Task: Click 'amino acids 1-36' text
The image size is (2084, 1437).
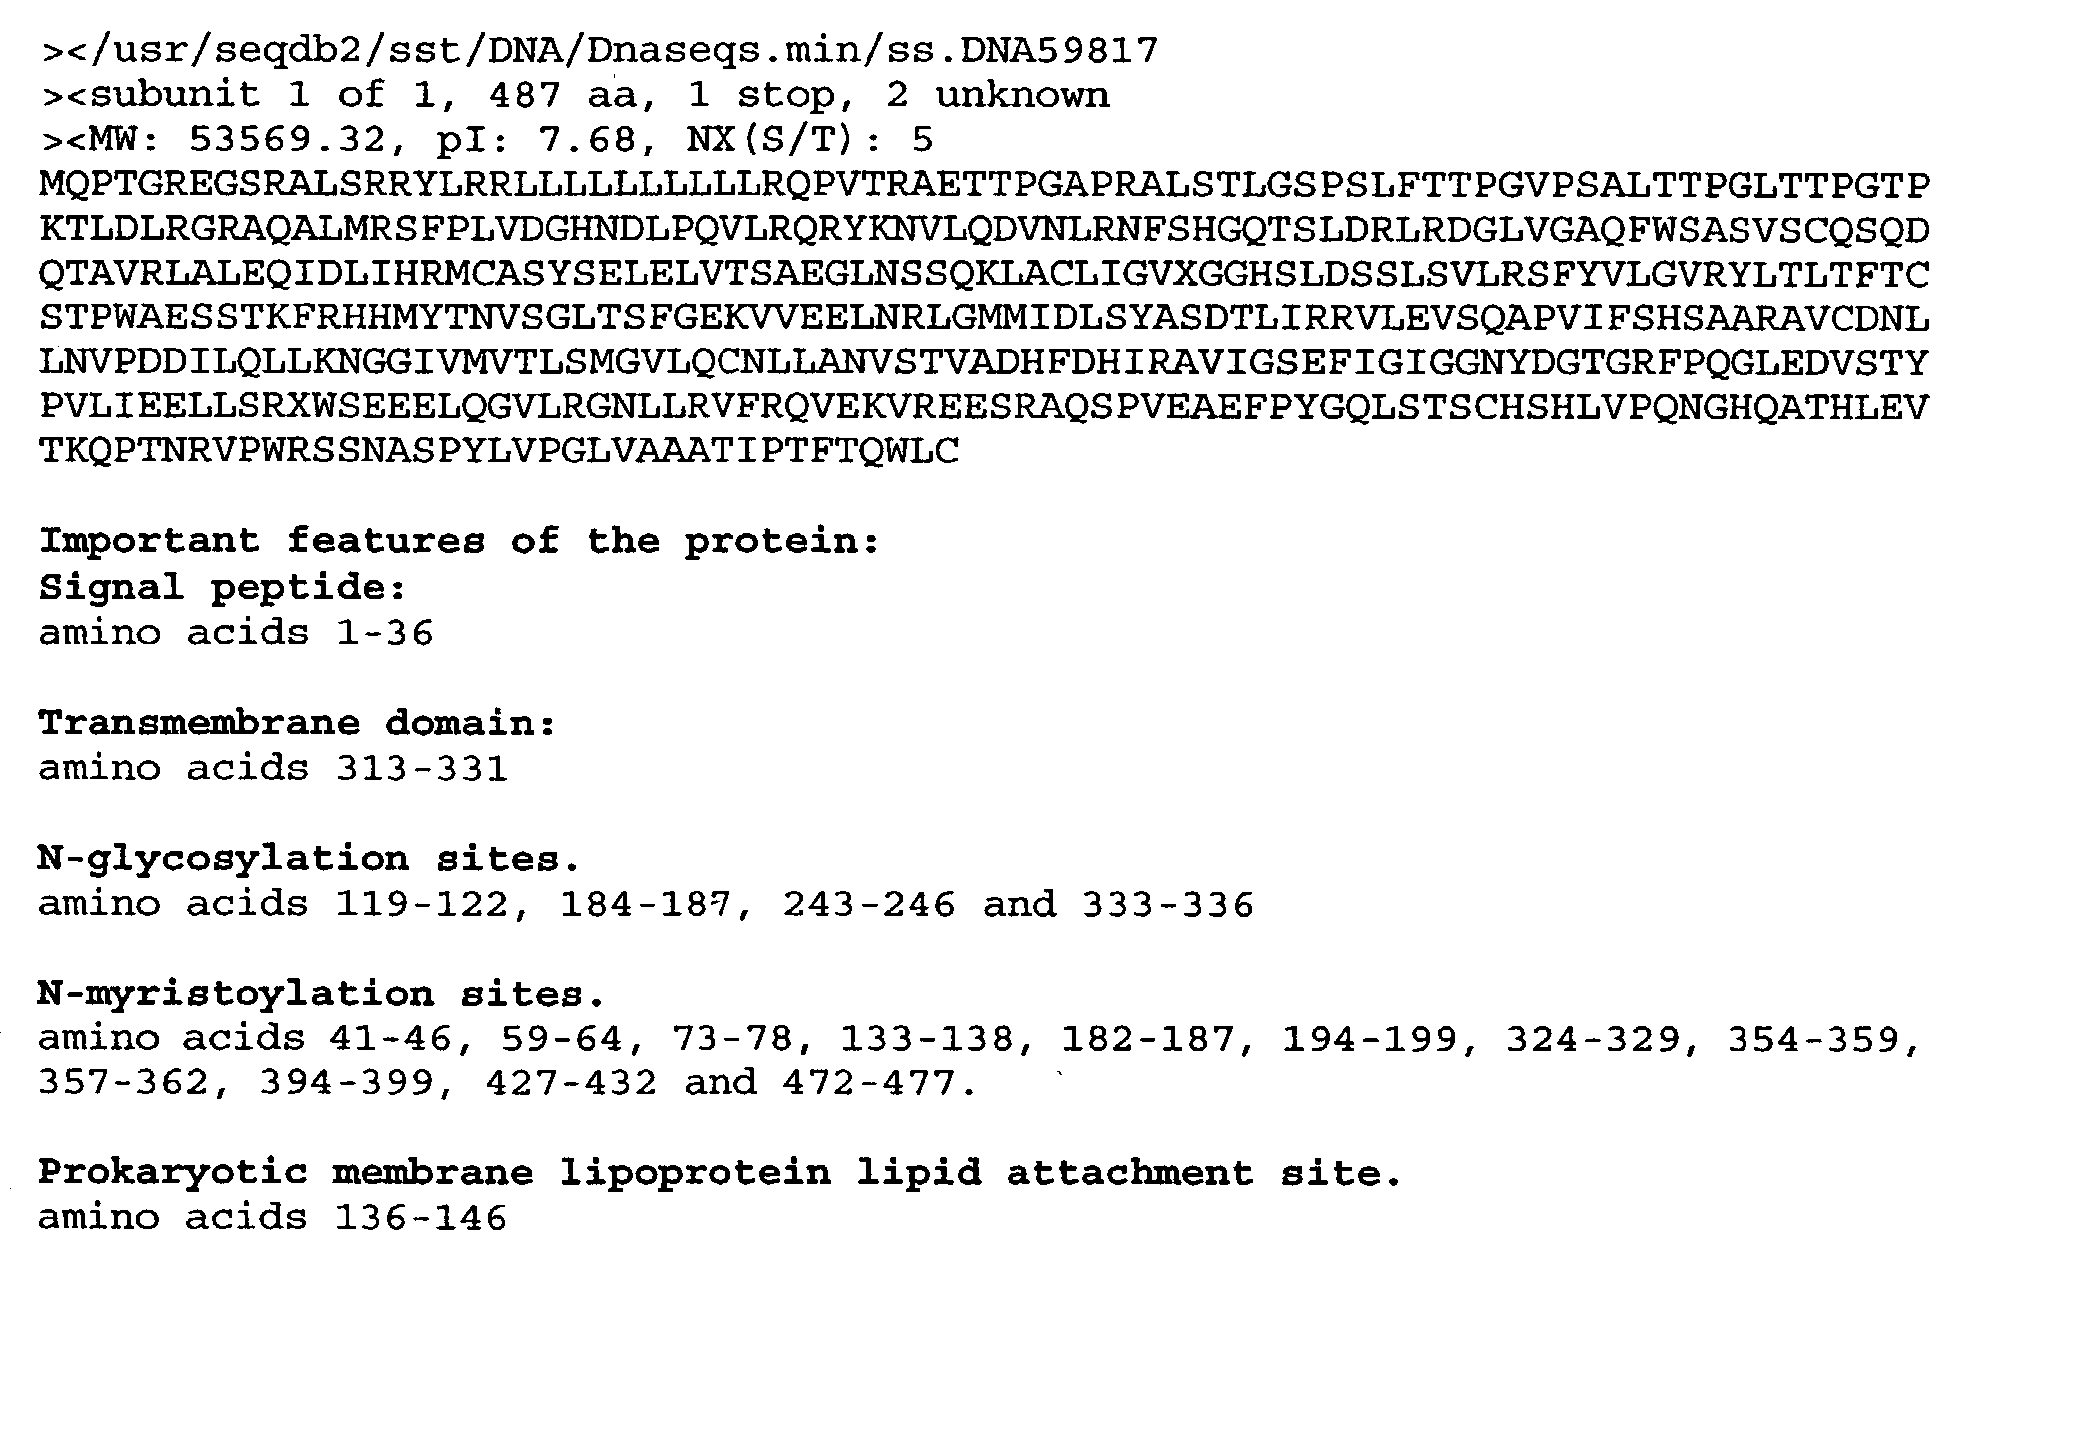Action: click(x=236, y=633)
